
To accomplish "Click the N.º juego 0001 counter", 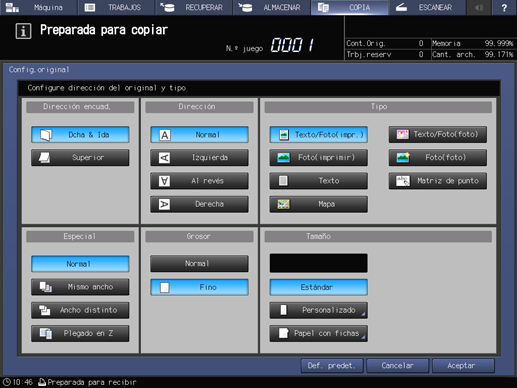I will coord(292,45).
